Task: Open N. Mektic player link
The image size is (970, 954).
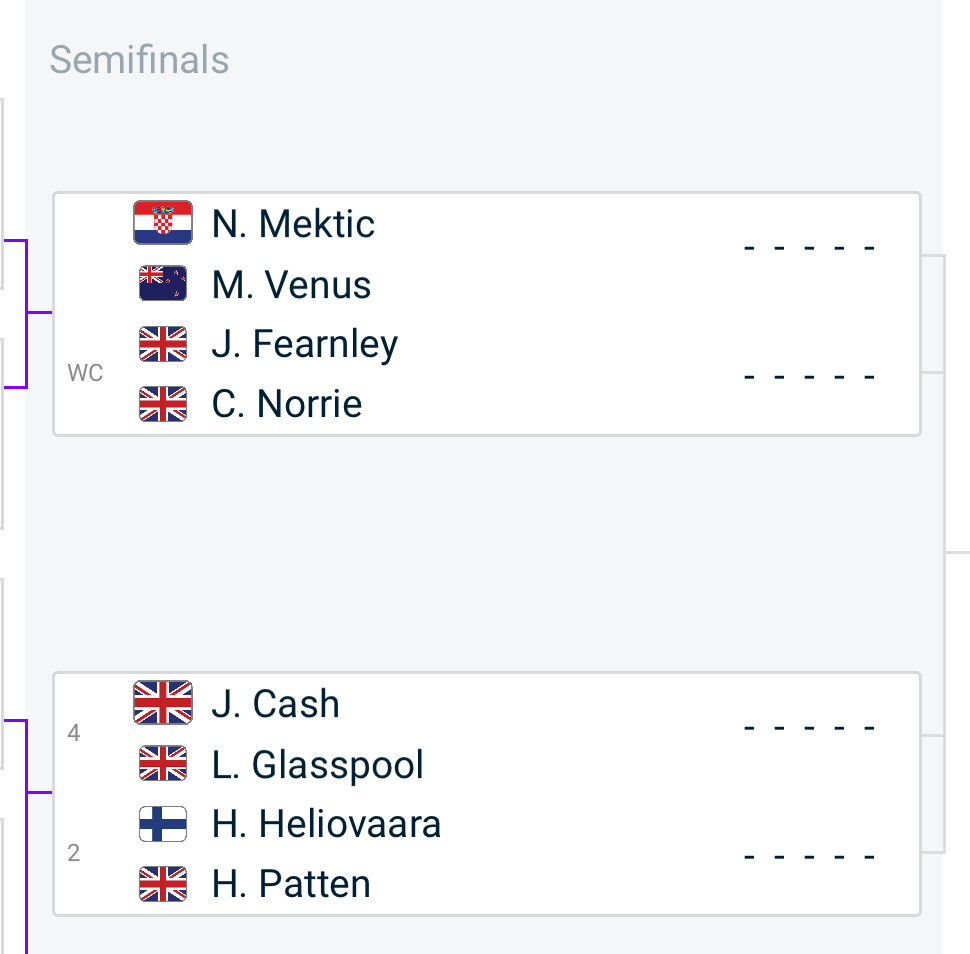Action: point(293,224)
